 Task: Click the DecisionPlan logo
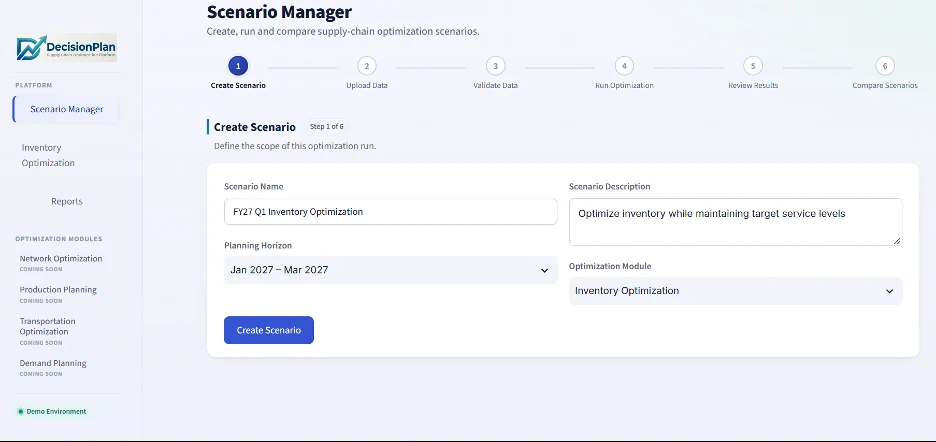point(66,47)
